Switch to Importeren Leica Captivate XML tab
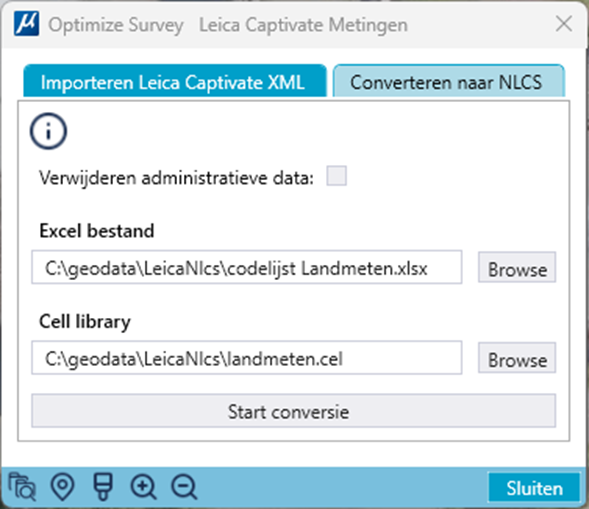This screenshot has height=509, width=589. click(x=175, y=81)
